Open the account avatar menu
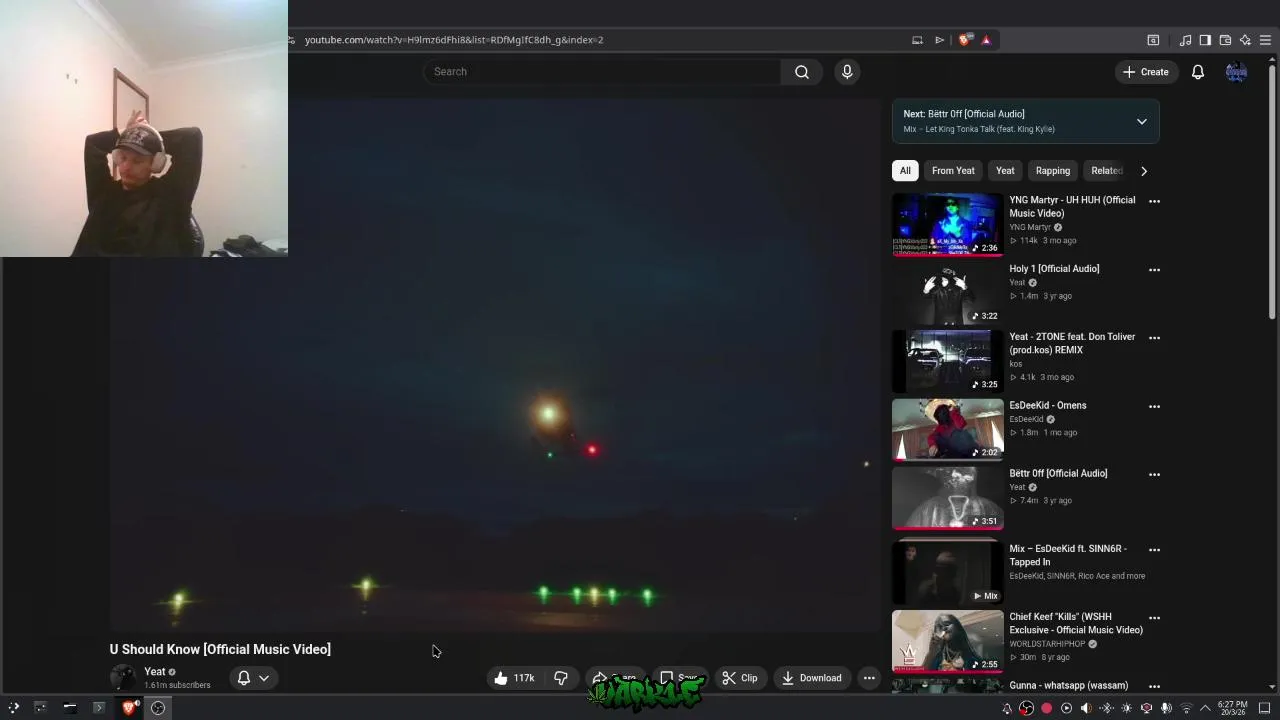The height and width of the screenshot is (720, 1280). click(1237, 72)
